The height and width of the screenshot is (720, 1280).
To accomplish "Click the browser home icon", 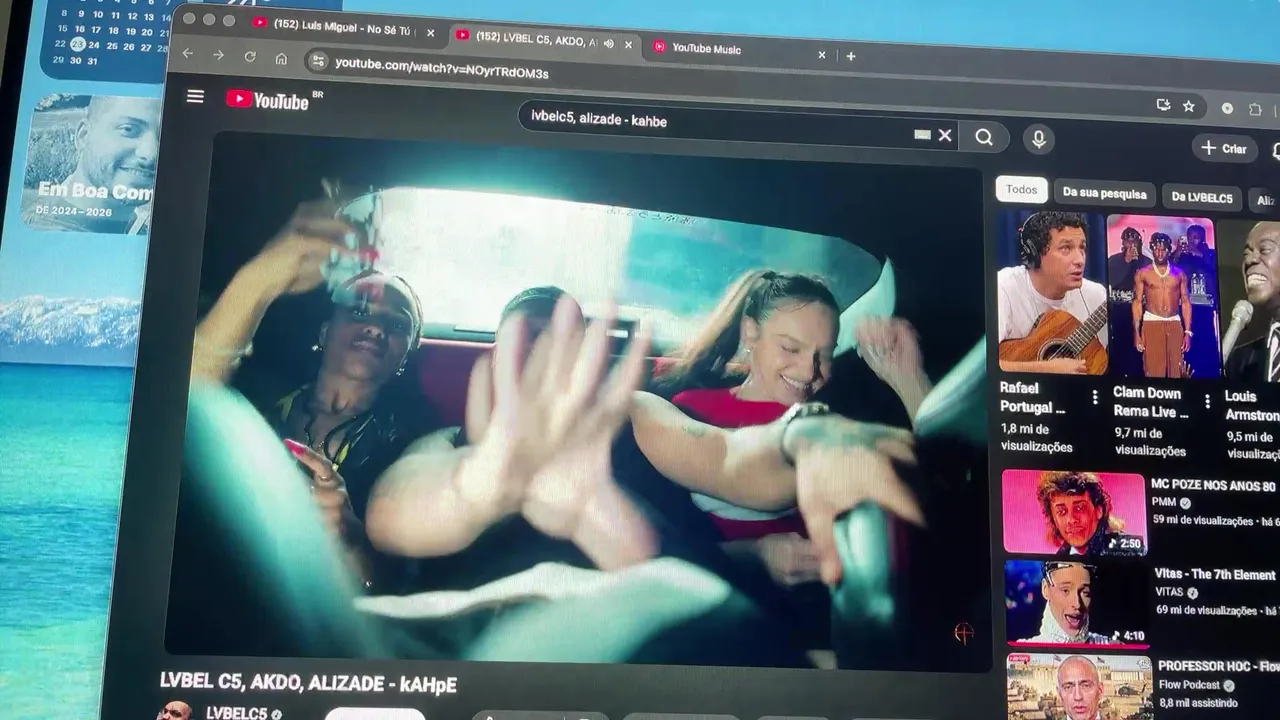I will click(x=281, y=58).
